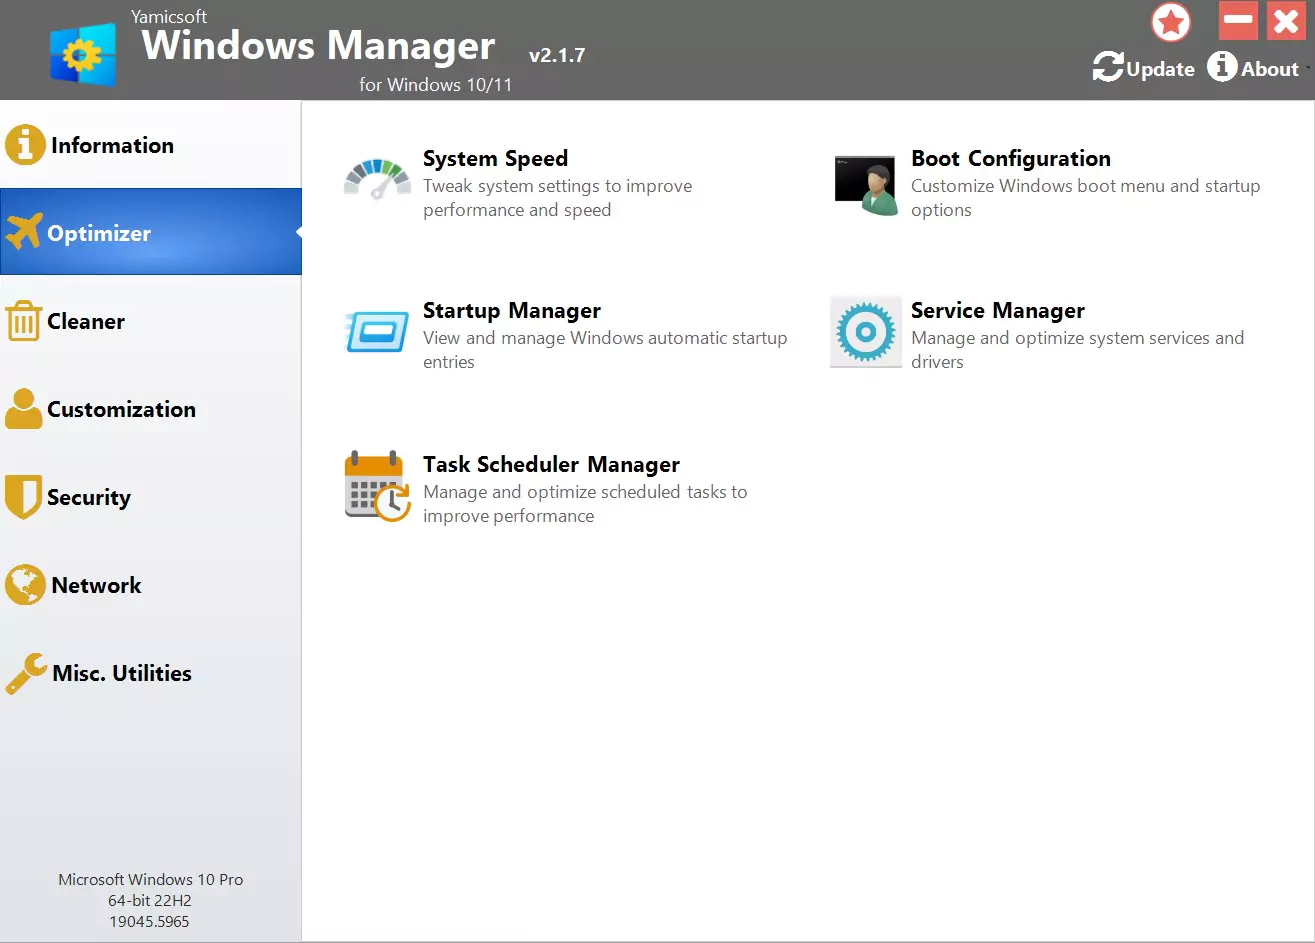
Task: Click the Optimizer airplane icon
Action: (24, 232)
